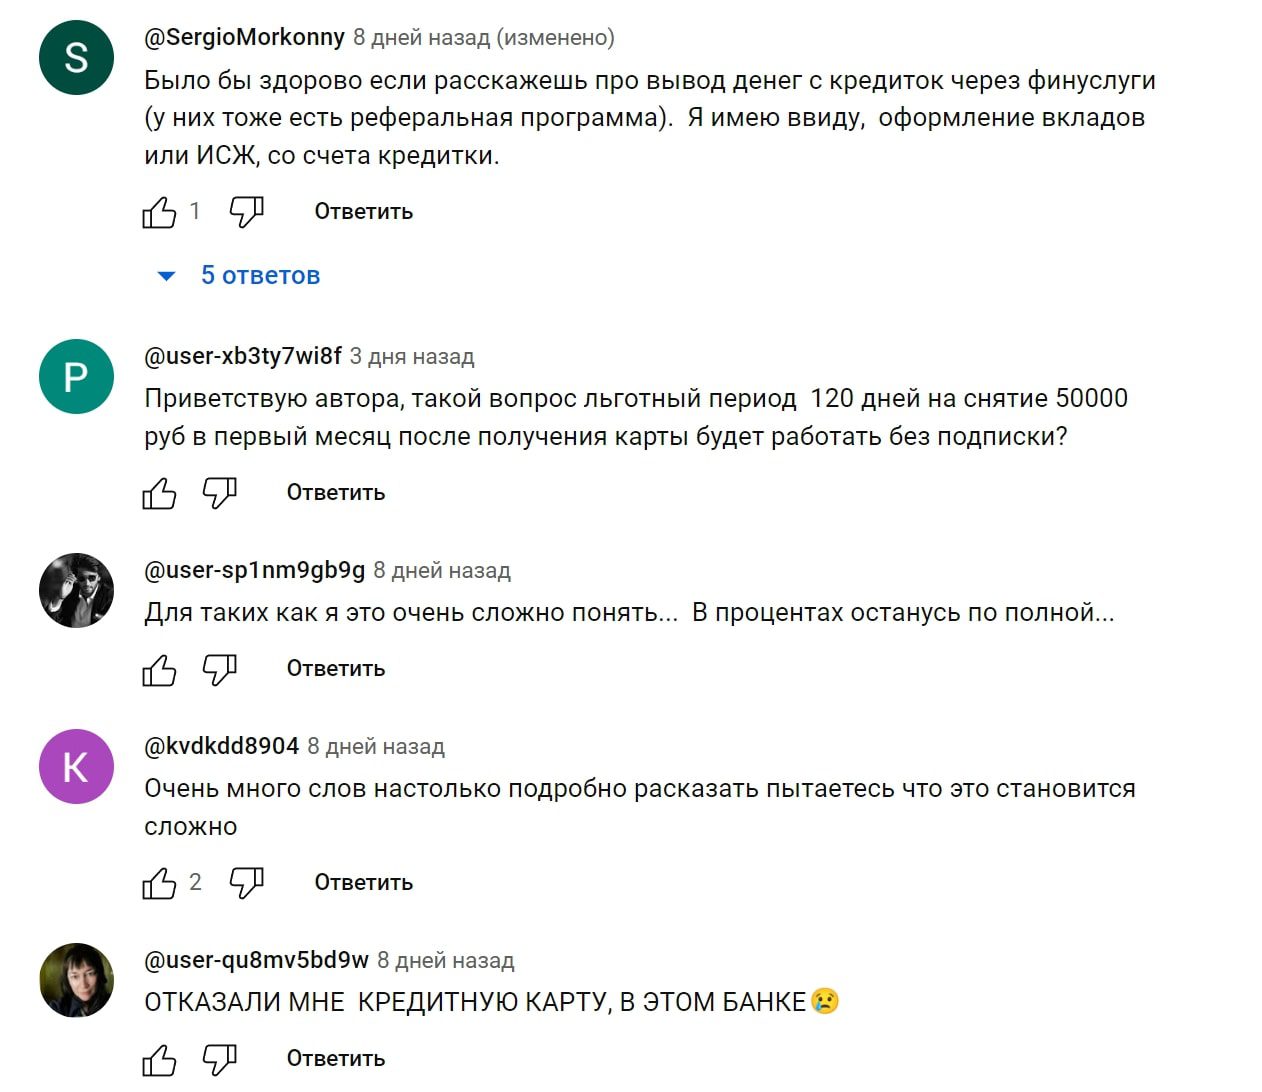Like the @kvdkdd8904 comment
1262x1092 pixels.
point(159,883)
